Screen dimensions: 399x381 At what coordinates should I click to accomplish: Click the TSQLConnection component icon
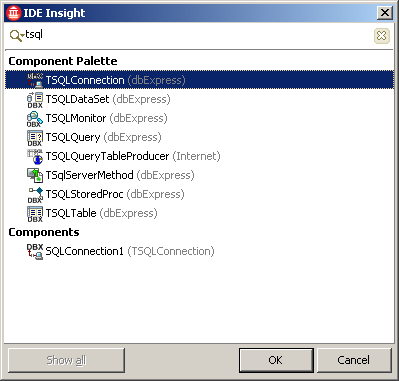point(35,80)
